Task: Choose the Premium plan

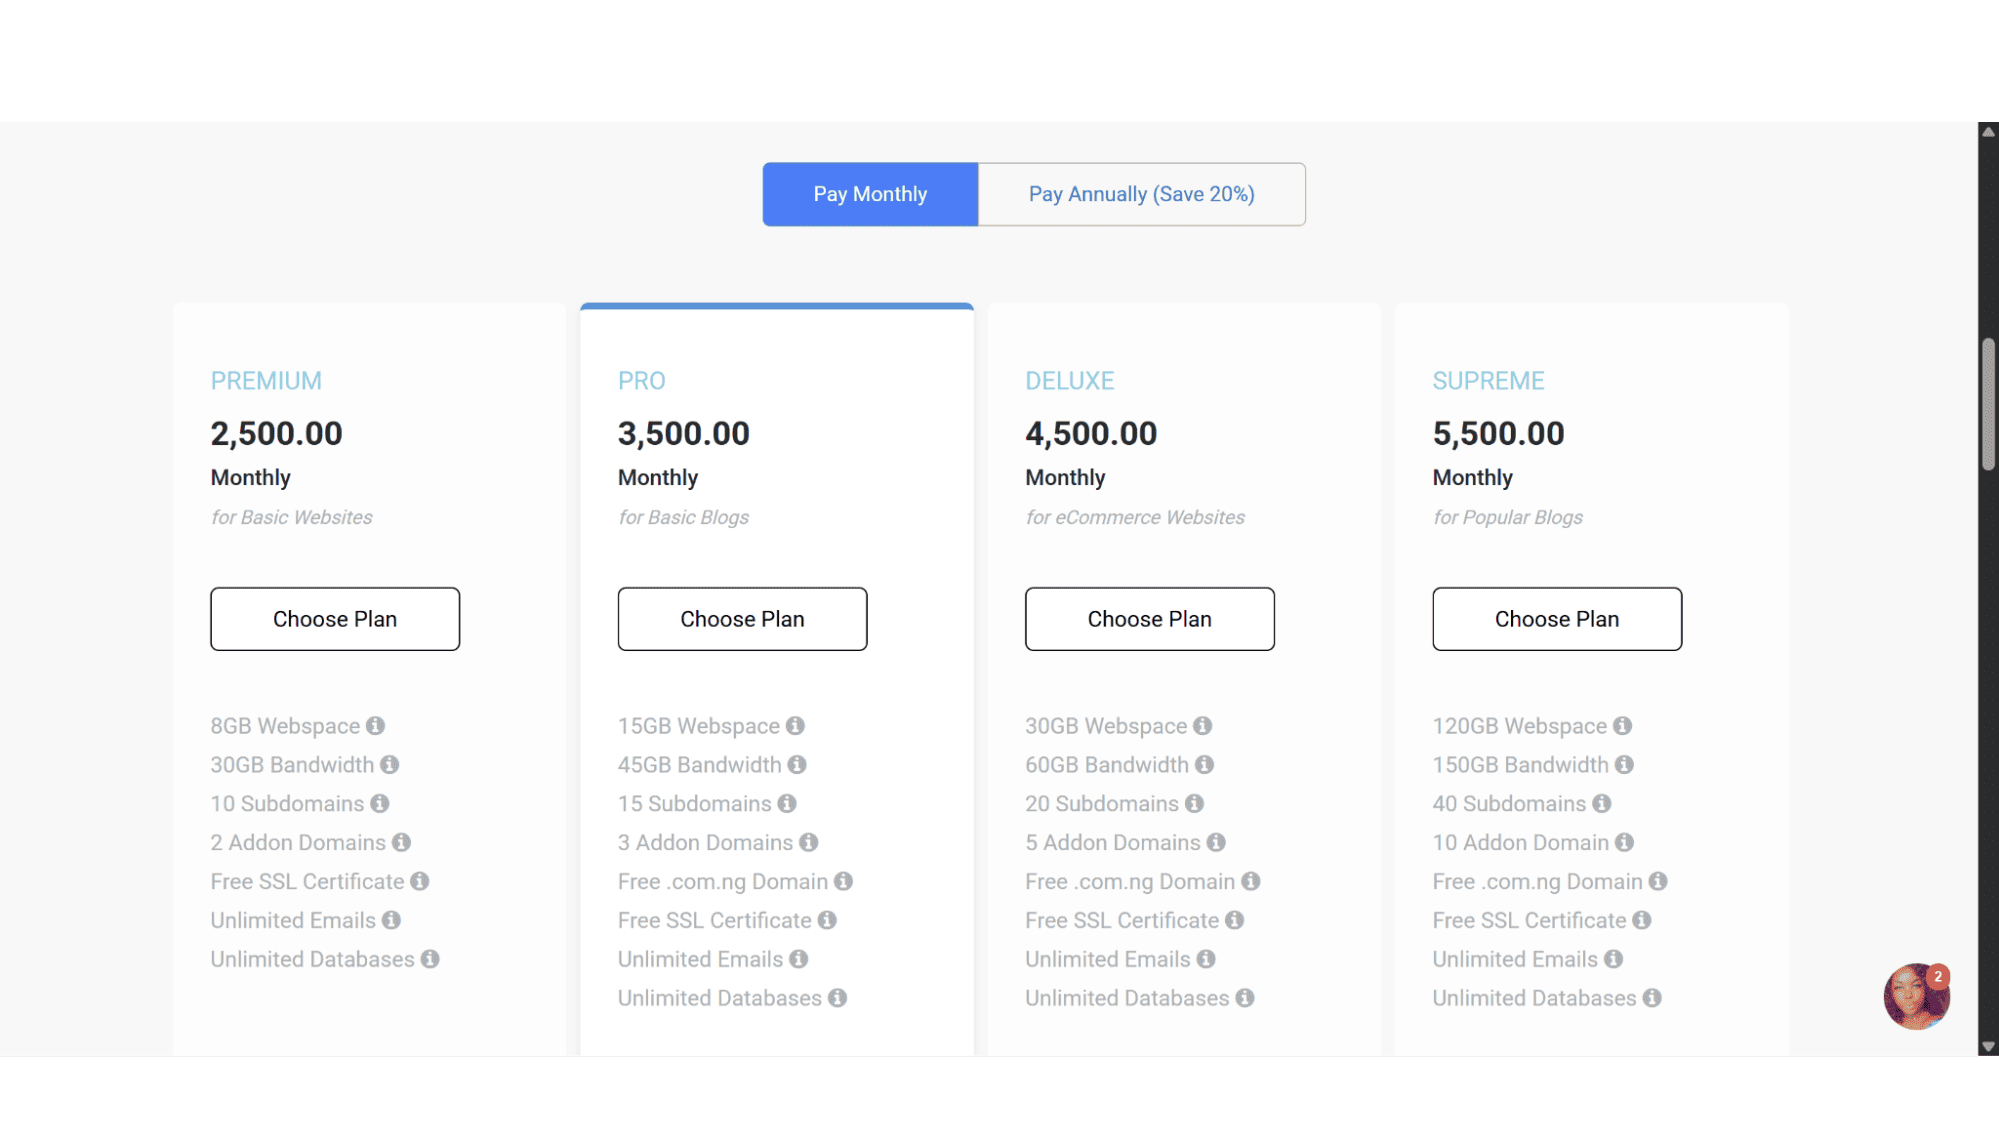Action: click(335, 619)
